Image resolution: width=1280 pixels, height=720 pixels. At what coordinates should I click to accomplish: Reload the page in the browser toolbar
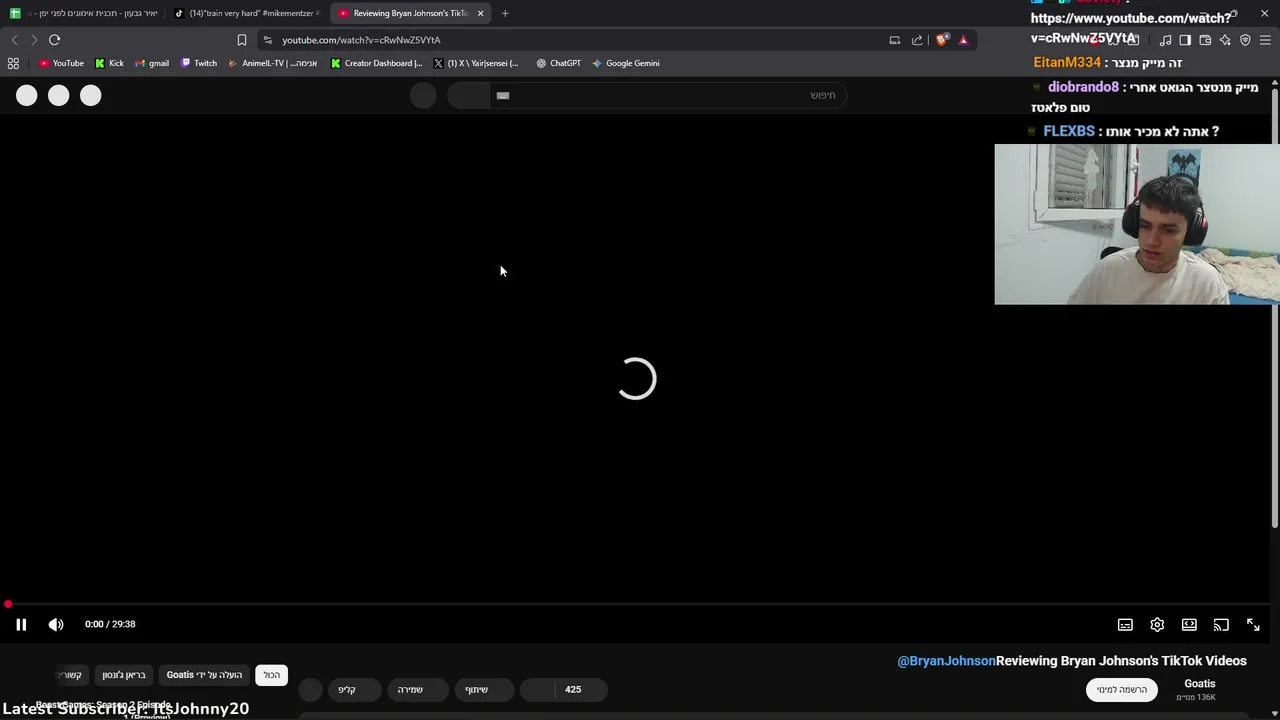54,40
